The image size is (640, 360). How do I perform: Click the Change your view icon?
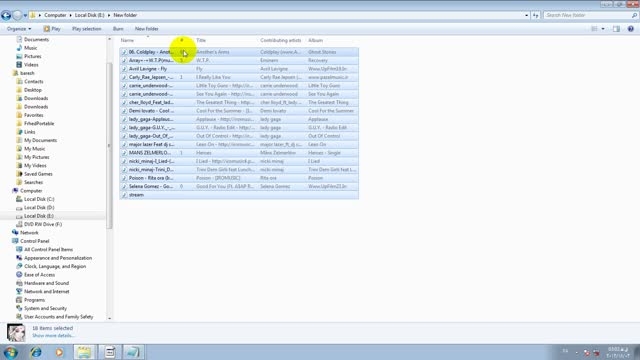point(594,29)
